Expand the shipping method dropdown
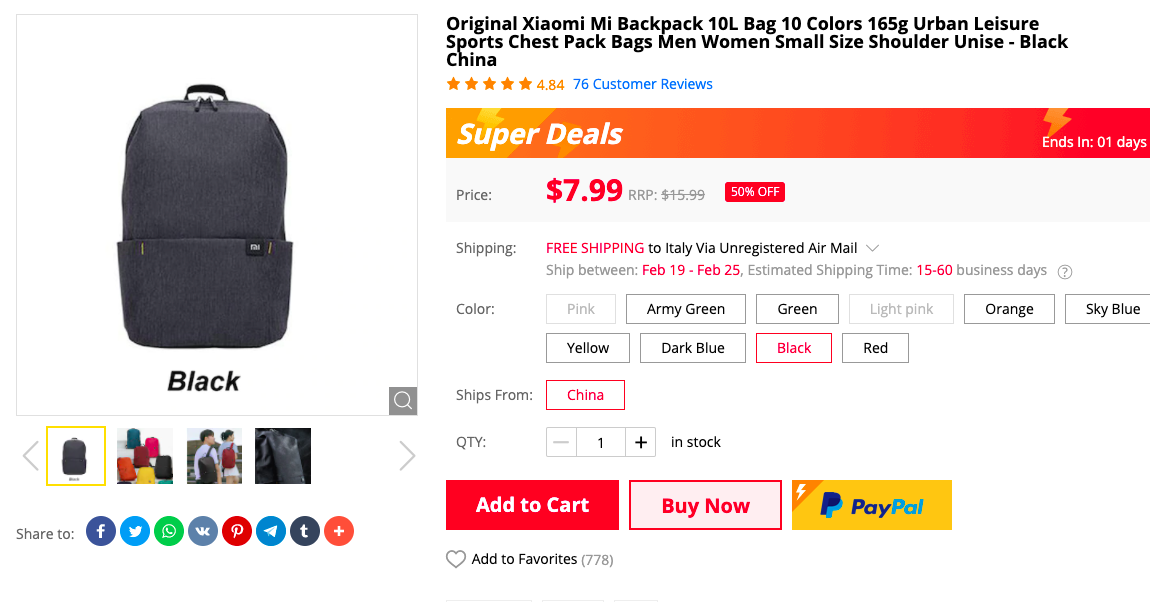The width and height of the screenshot is (1150, 602). point(870,247)
